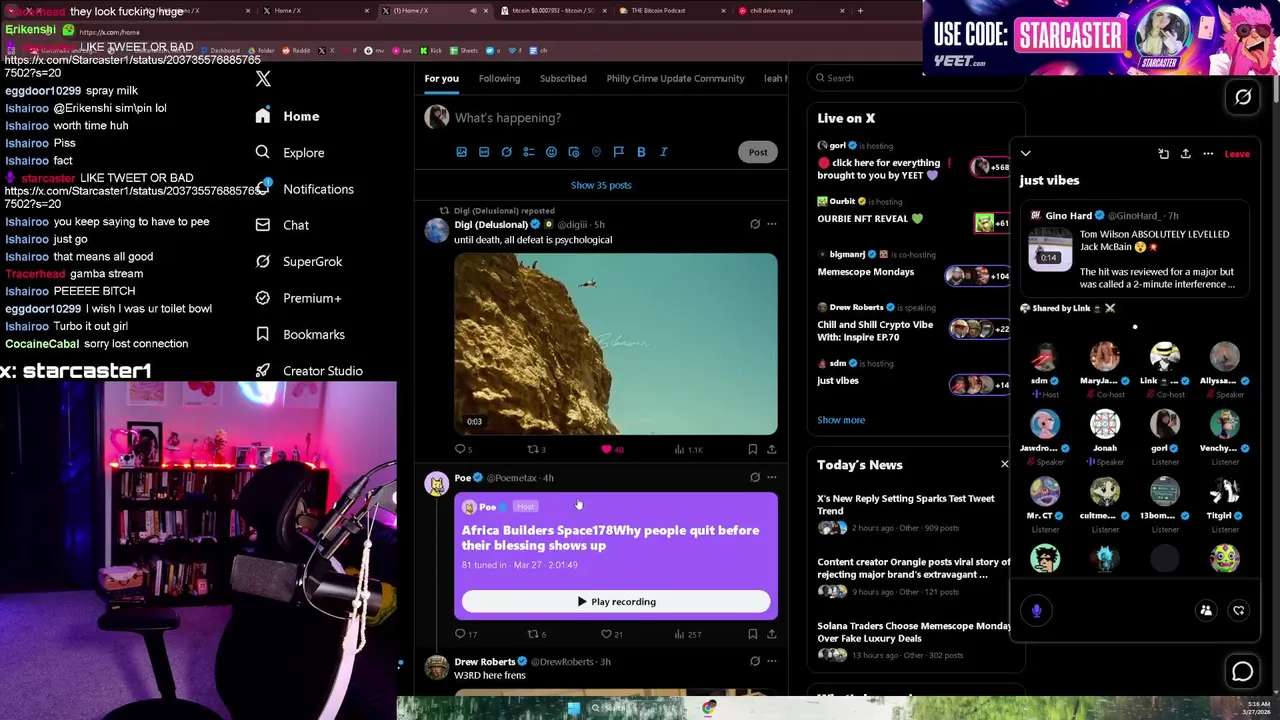
Task: Pop out the space panel
Action: point(1164,154)
